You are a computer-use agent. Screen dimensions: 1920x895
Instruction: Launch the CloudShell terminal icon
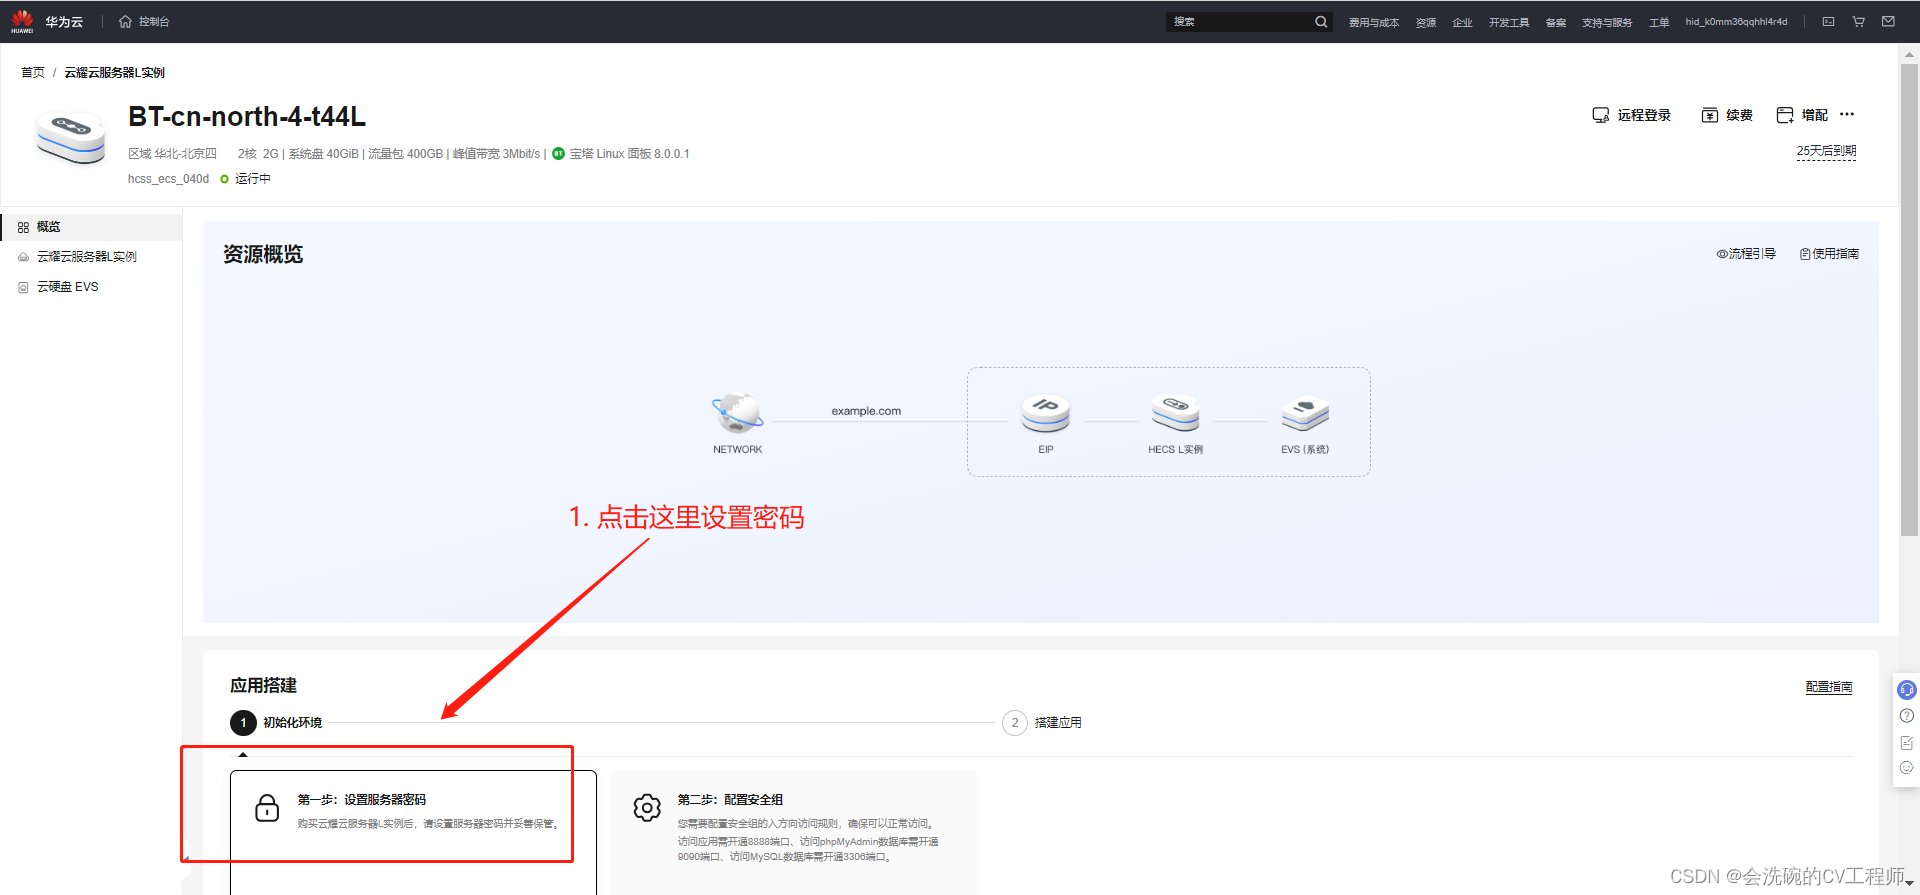pos(1828,21)
